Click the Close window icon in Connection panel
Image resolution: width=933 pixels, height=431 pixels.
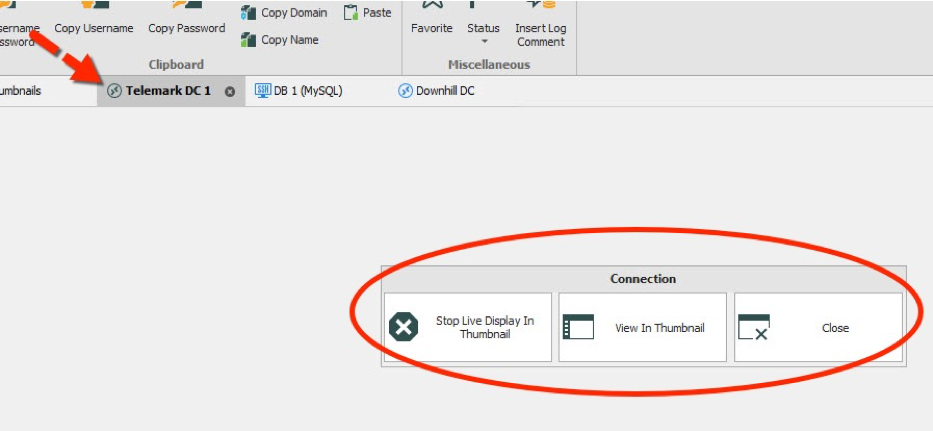(753, 327)
